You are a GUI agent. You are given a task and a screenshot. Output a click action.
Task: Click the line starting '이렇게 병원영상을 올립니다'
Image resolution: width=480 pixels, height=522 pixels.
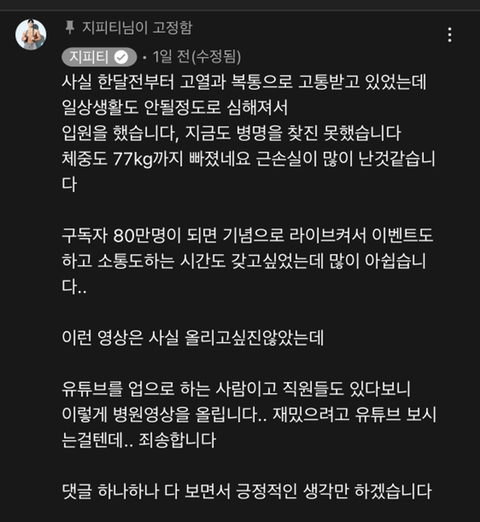pos(249,414)
